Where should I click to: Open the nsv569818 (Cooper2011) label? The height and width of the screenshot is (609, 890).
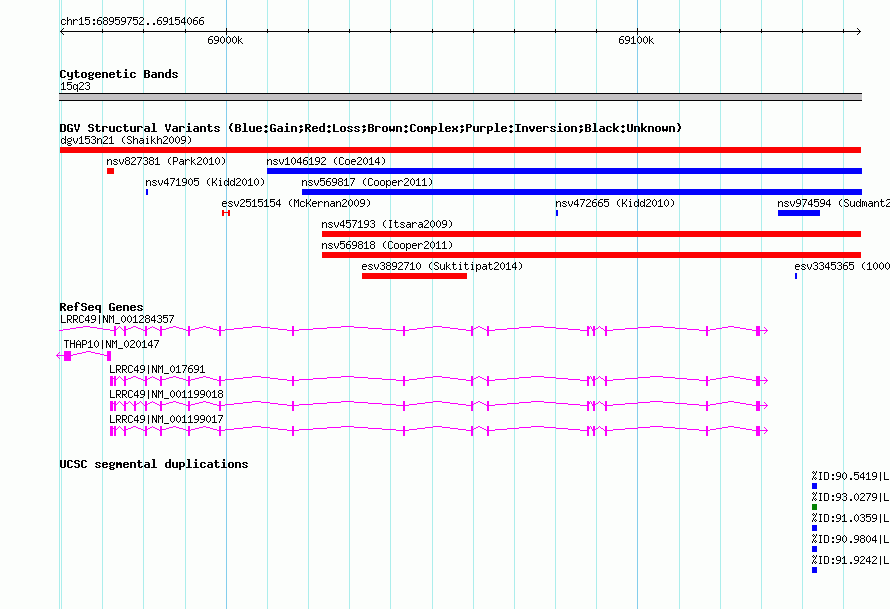pyautogui.click(x=387, y=245)
